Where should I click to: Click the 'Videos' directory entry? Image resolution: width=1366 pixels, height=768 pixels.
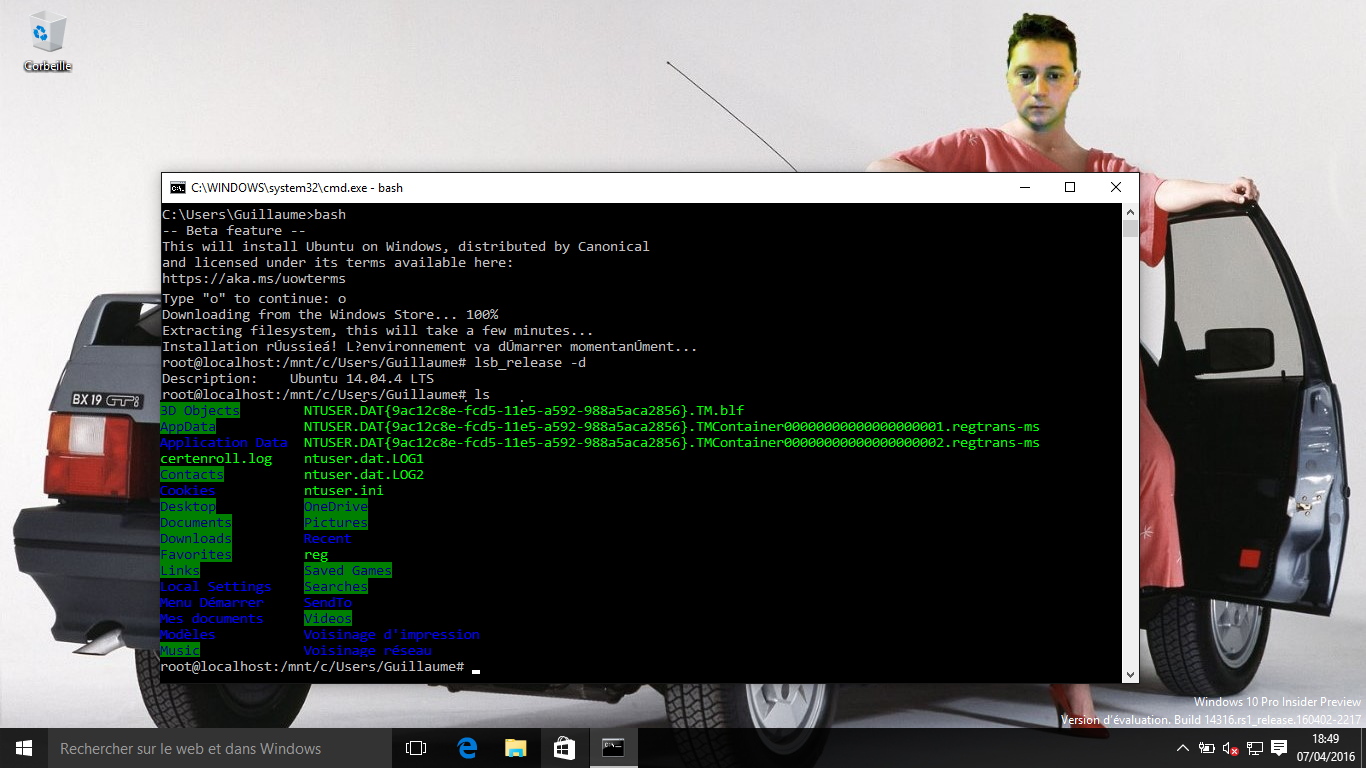pos(328,619)
